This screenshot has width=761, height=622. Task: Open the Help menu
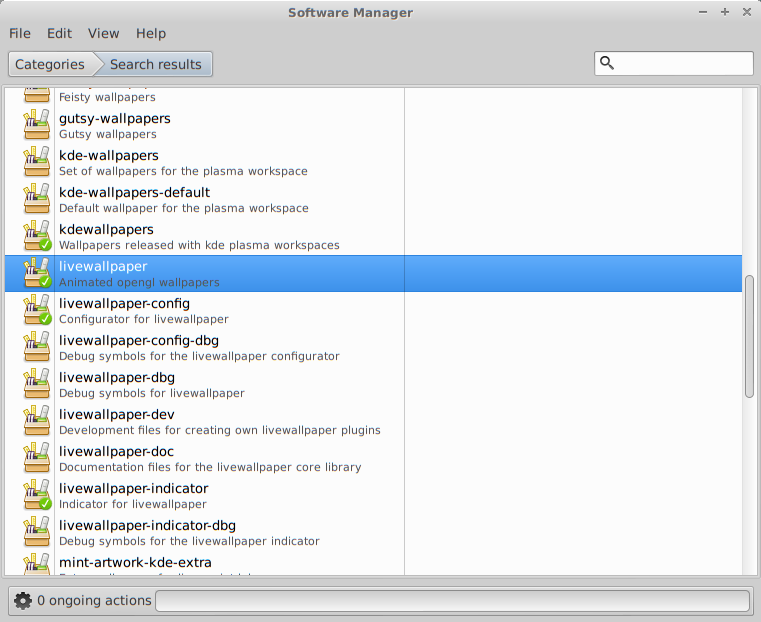[x=151, y=33]
